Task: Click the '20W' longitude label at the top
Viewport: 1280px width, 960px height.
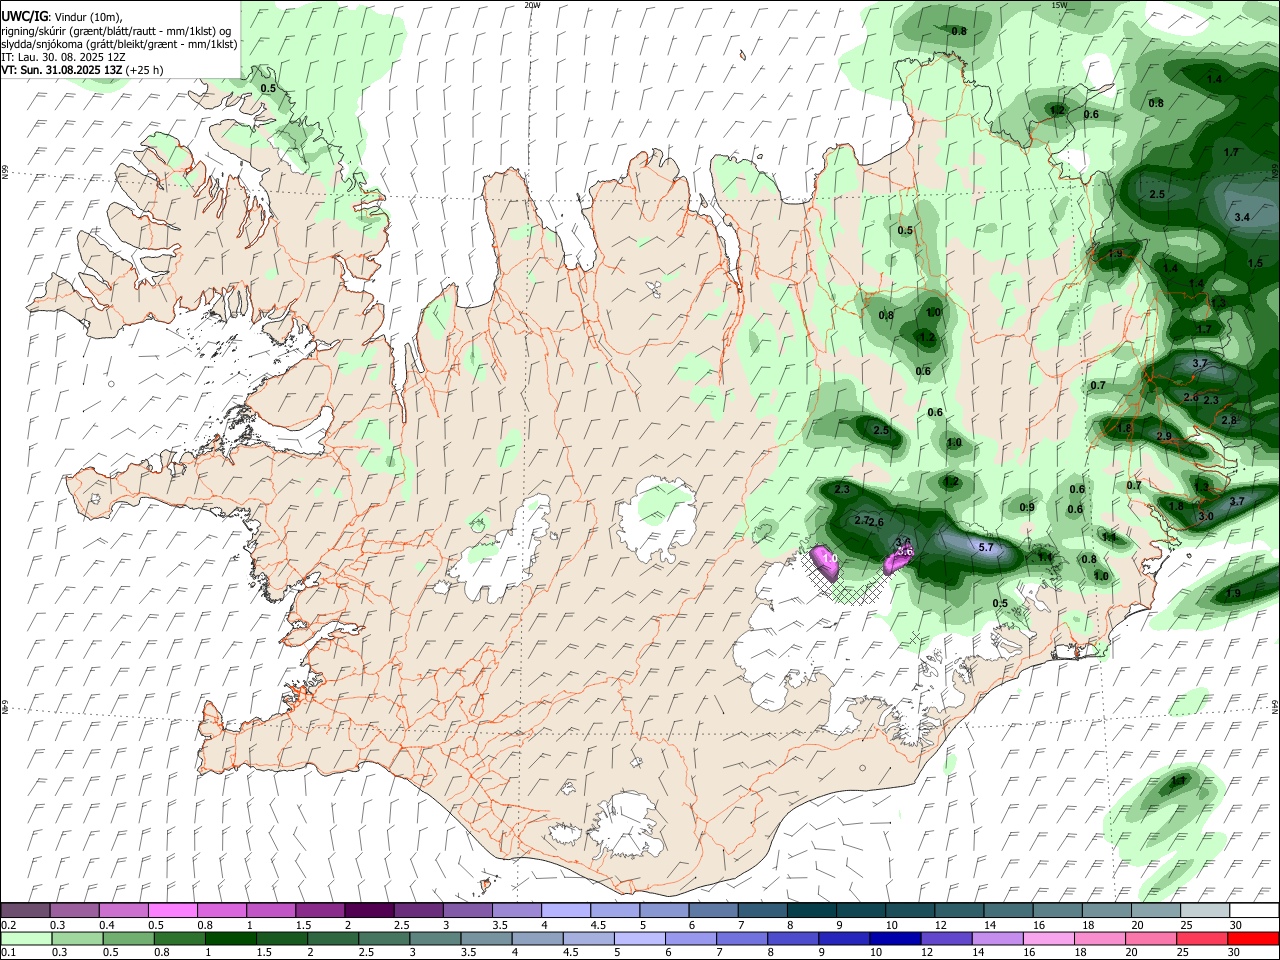Action: coord(532,5)
